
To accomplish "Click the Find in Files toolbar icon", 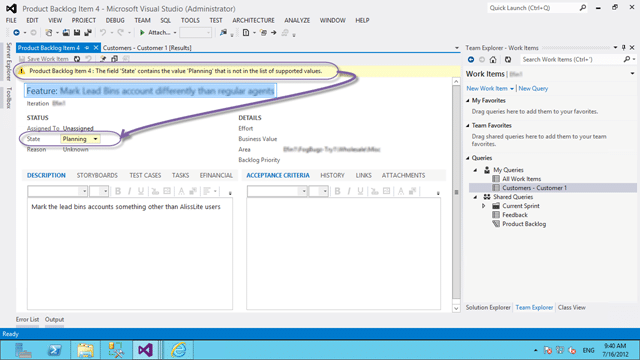I will pos(223,33).
